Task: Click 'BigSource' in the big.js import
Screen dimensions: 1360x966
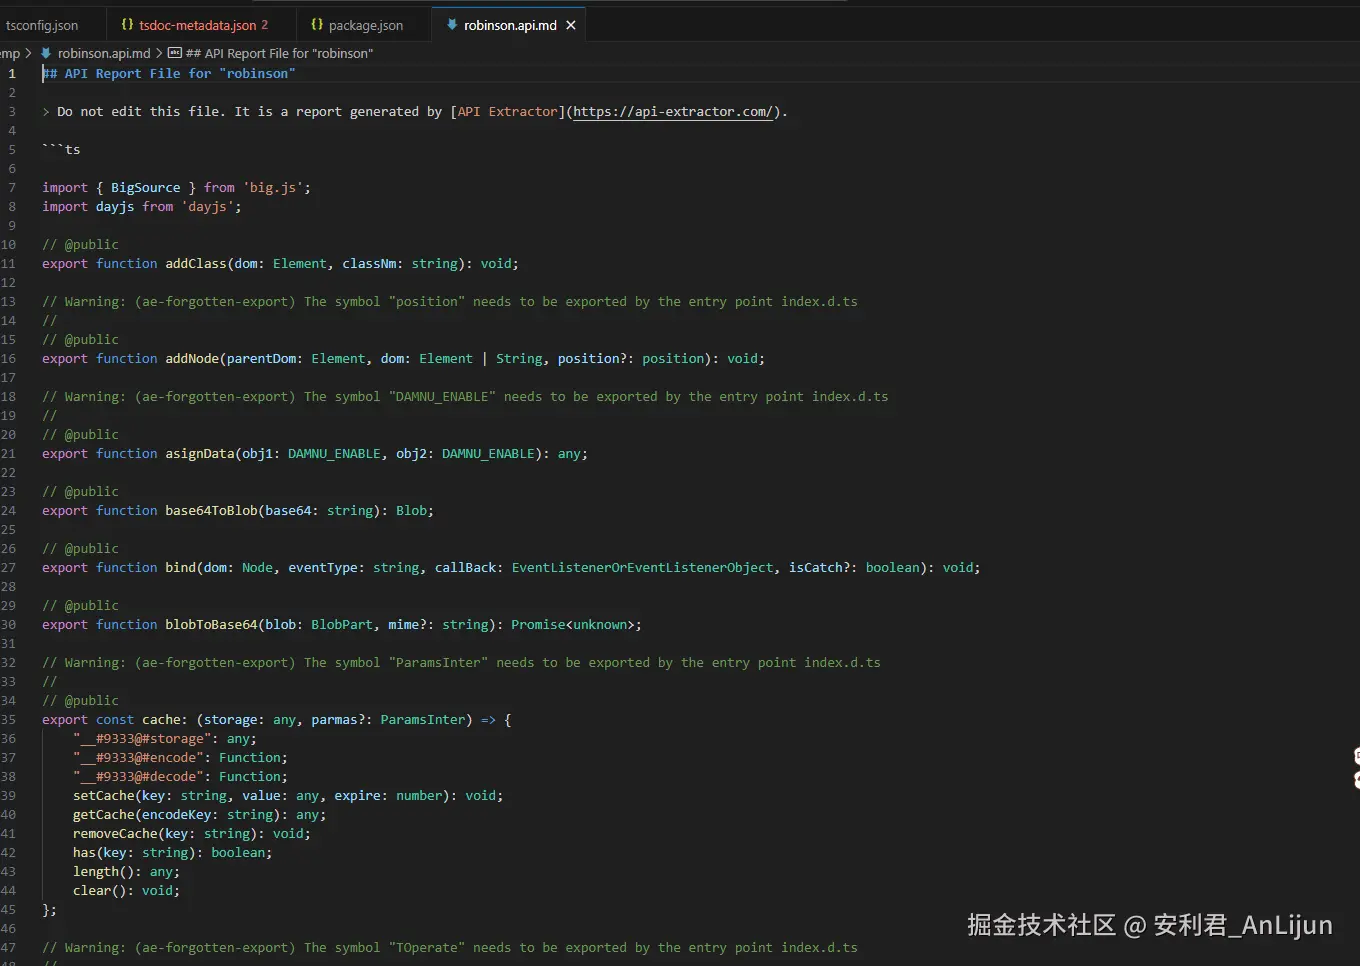Action: [x=146, y=188]
